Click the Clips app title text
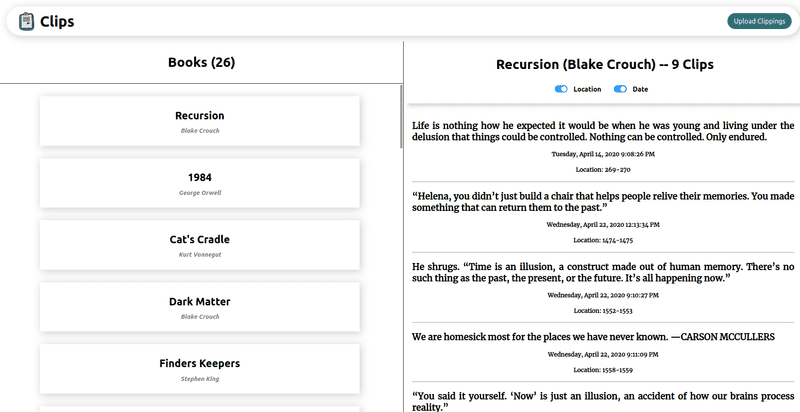Screen dimensions: 800x412 (x=57, y=21)
